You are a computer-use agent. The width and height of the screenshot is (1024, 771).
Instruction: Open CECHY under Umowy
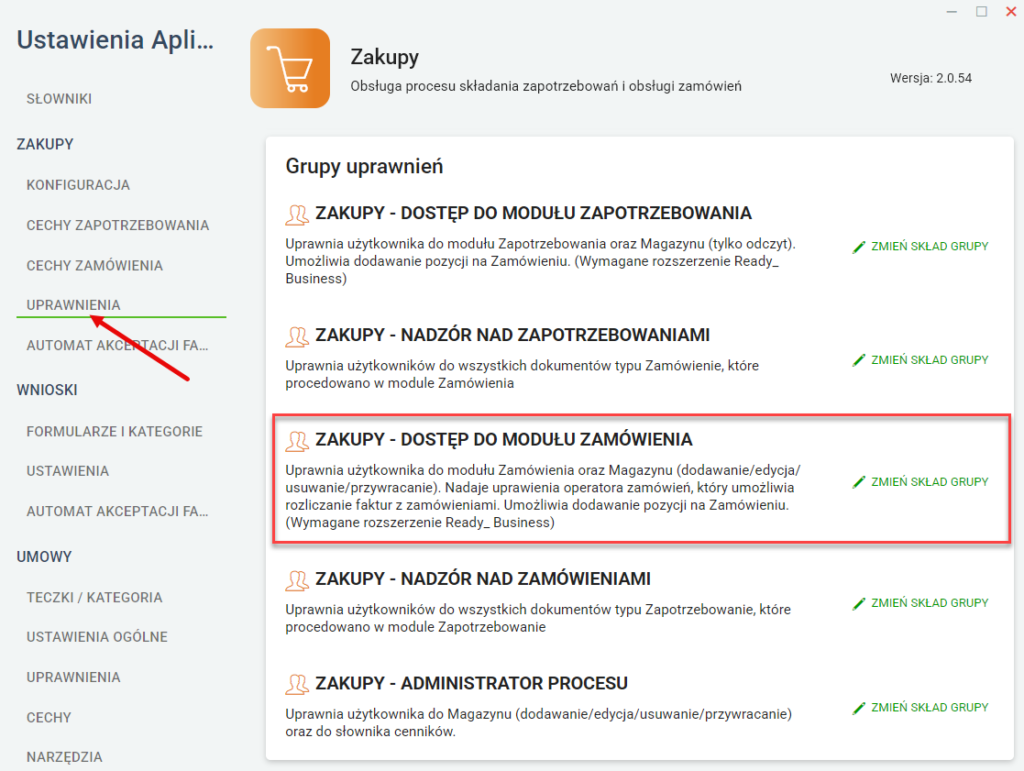tap(48, 717)
